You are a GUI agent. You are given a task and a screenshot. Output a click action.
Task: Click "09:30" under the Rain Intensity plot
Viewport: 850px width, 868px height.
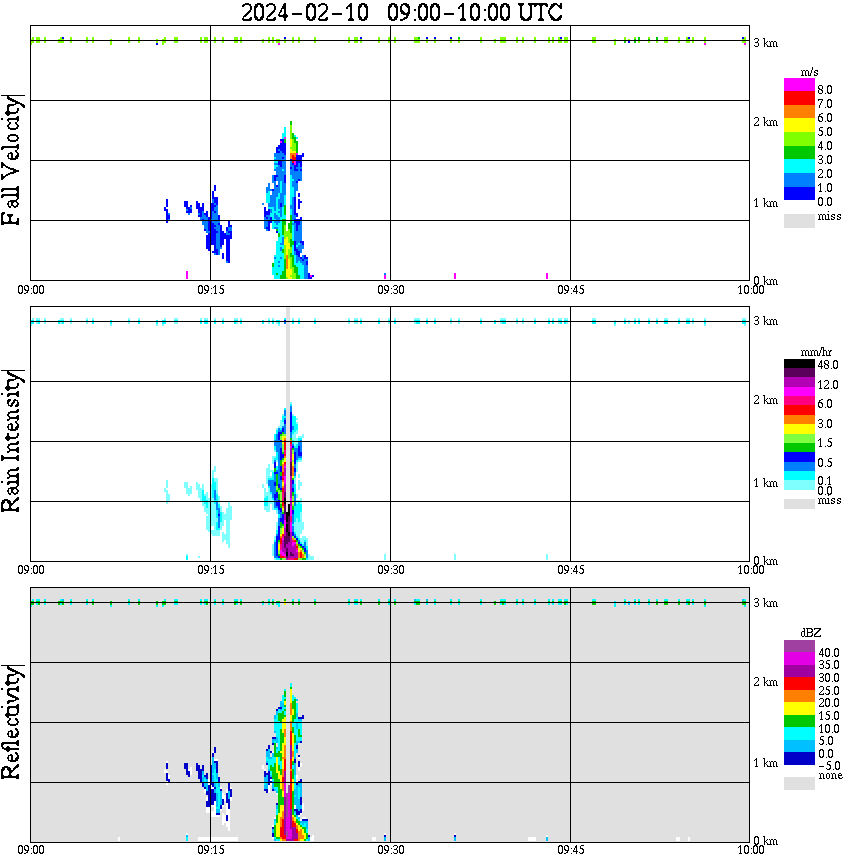(390, 570)
